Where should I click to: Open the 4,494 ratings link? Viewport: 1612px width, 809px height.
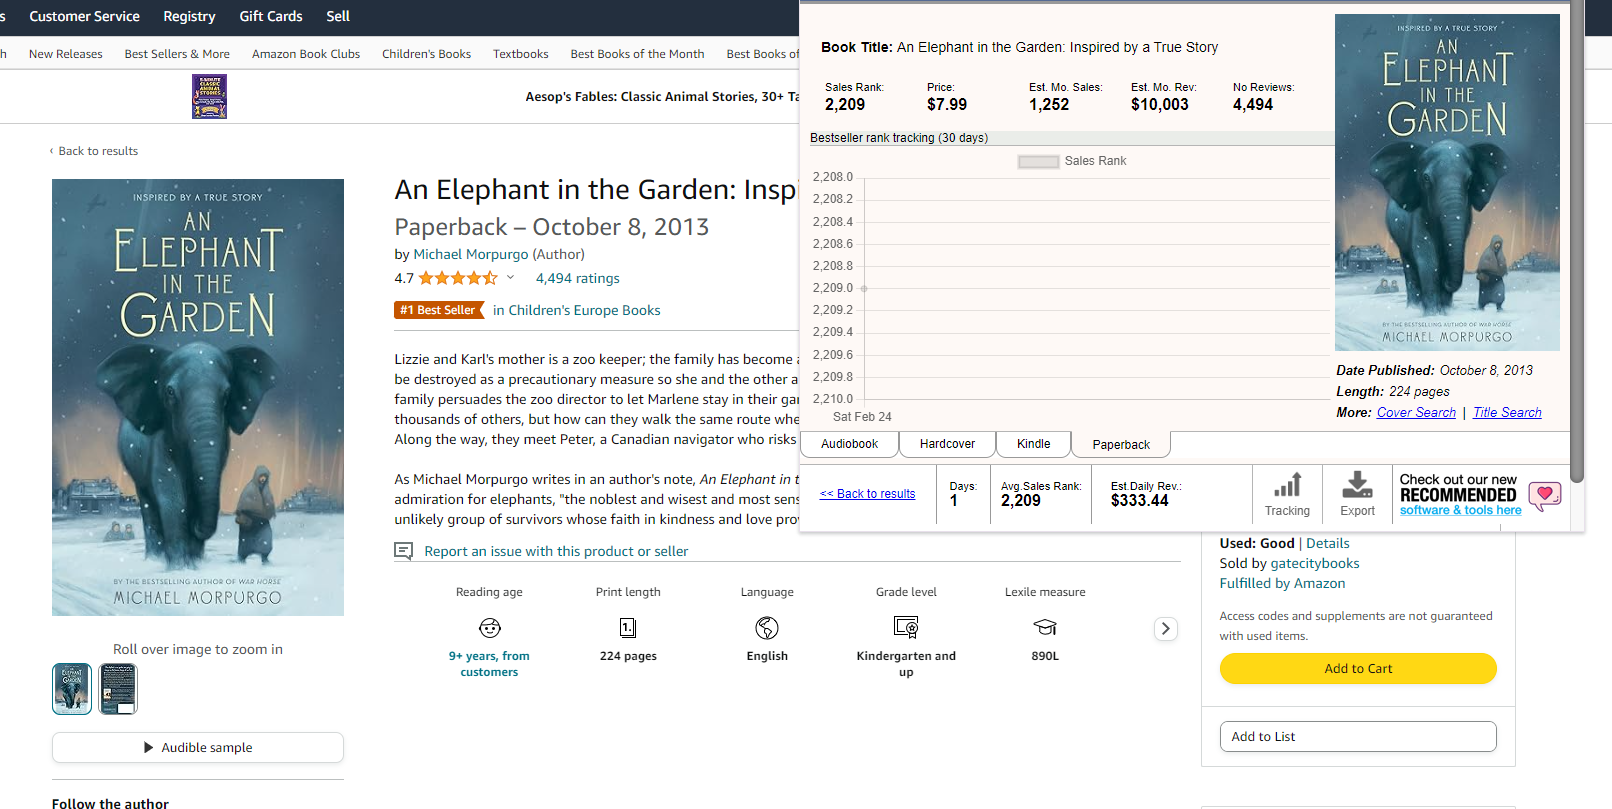click(x=577, y=278)
